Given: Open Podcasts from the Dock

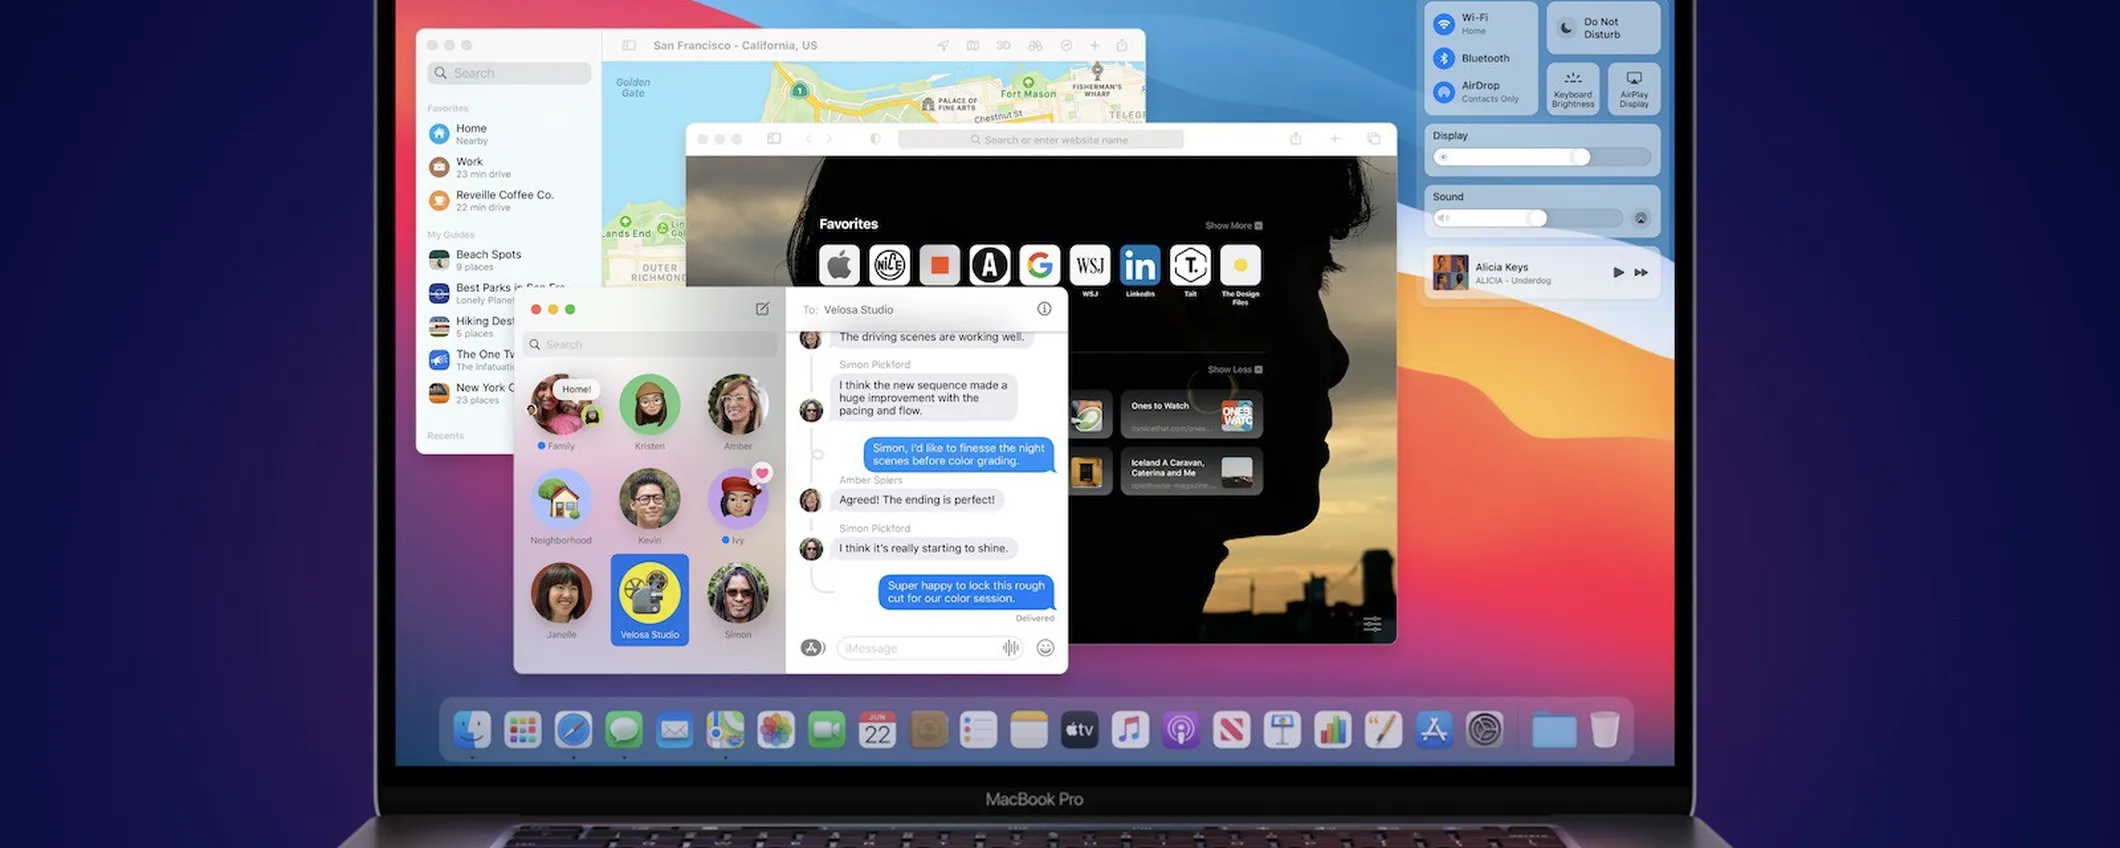Looking at the screenshot, I should 1181,730.
